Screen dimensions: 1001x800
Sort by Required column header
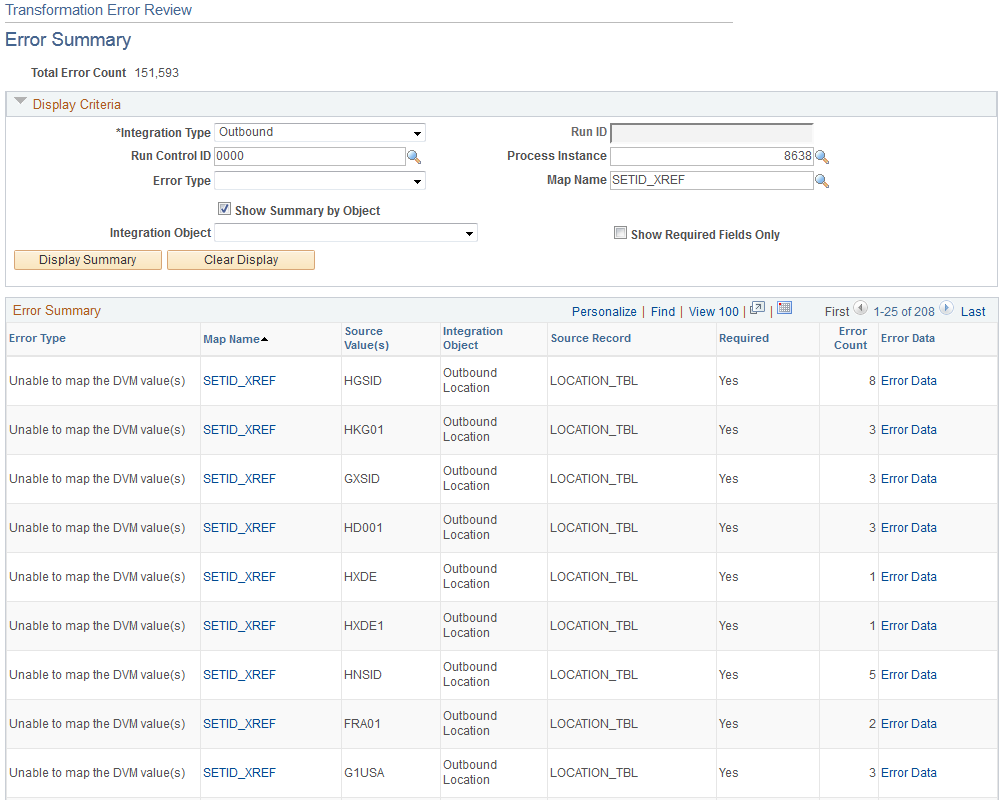[744, 338]
